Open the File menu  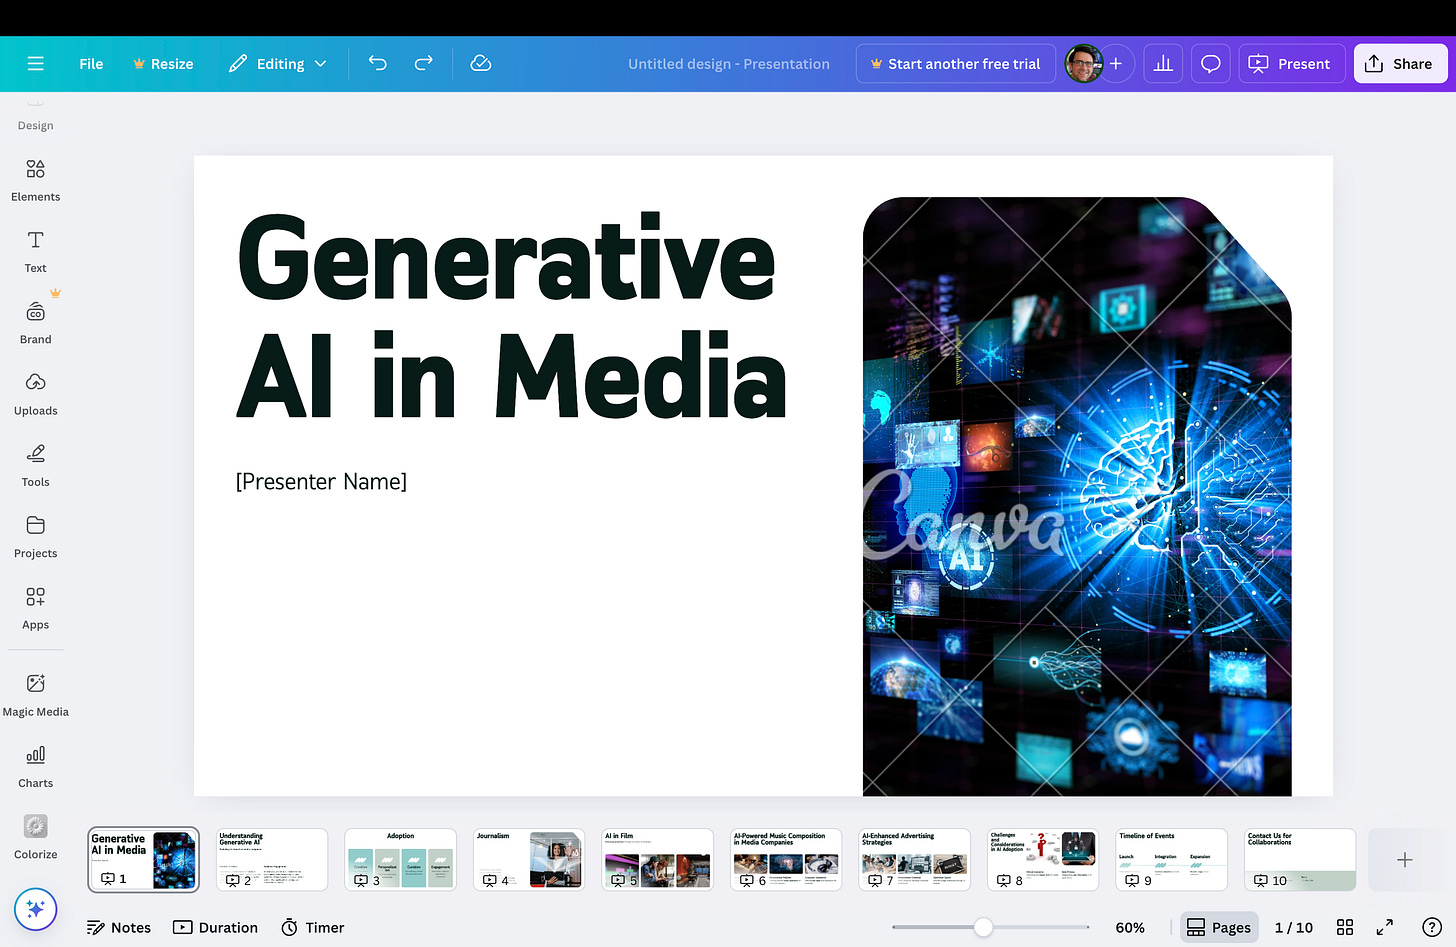tap(90, 63)
